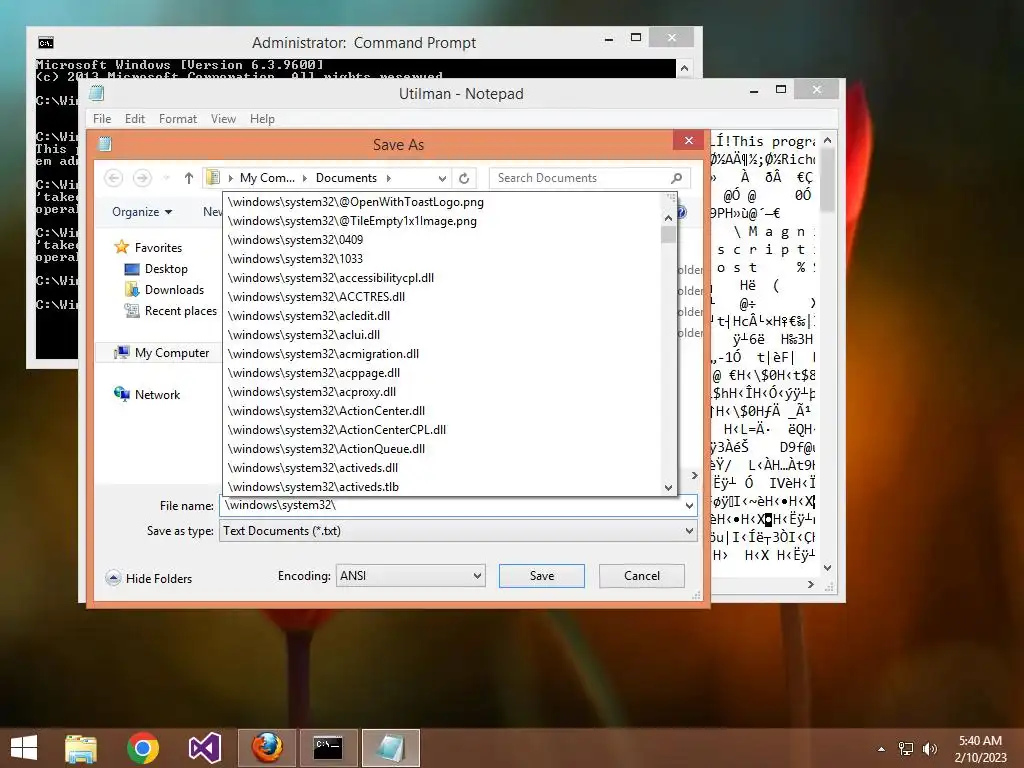Image resolution: width=1024 pixels, height=768 pixels.
Task: Click the Notepad title bar icon
Action: point(97,93)
